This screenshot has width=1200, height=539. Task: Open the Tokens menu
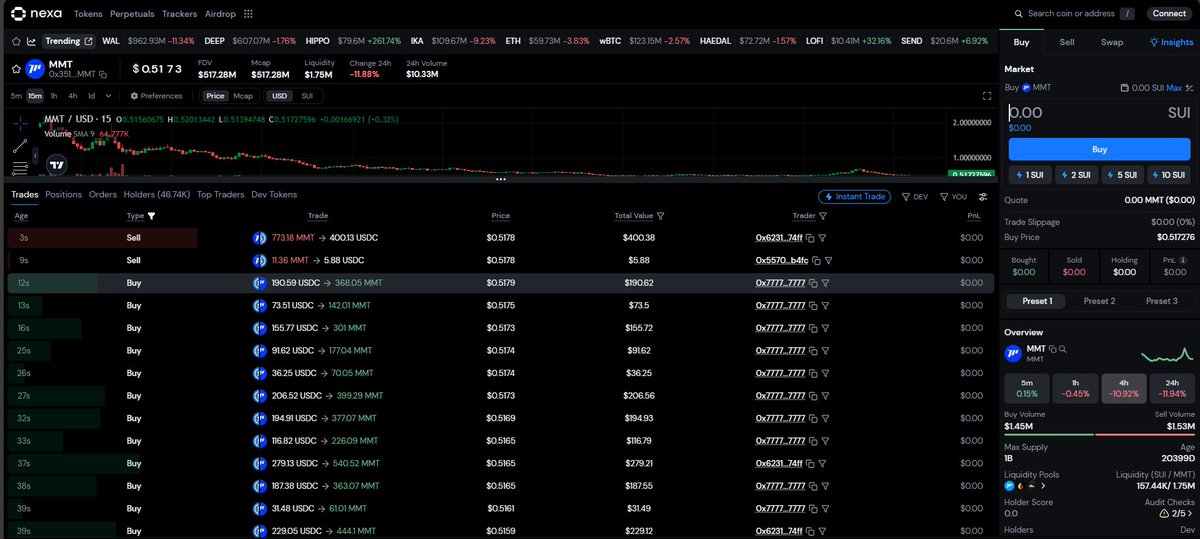point(88,14)
